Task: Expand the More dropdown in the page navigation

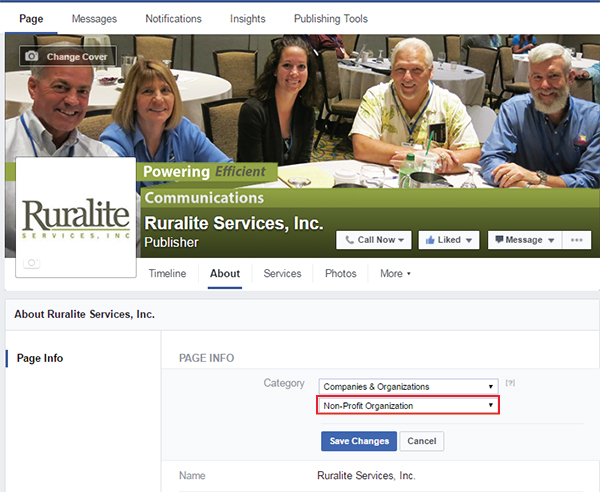Action: click(395, 273)
